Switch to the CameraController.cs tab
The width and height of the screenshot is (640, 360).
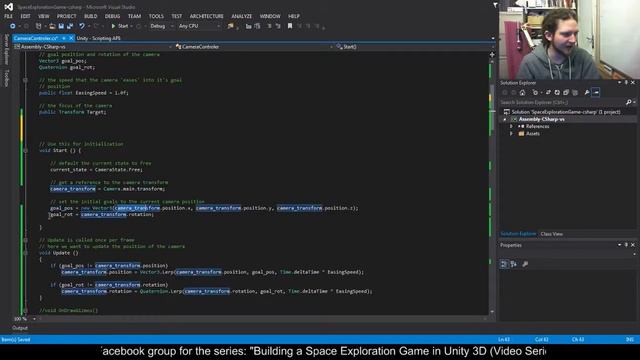tap(36, 38)
